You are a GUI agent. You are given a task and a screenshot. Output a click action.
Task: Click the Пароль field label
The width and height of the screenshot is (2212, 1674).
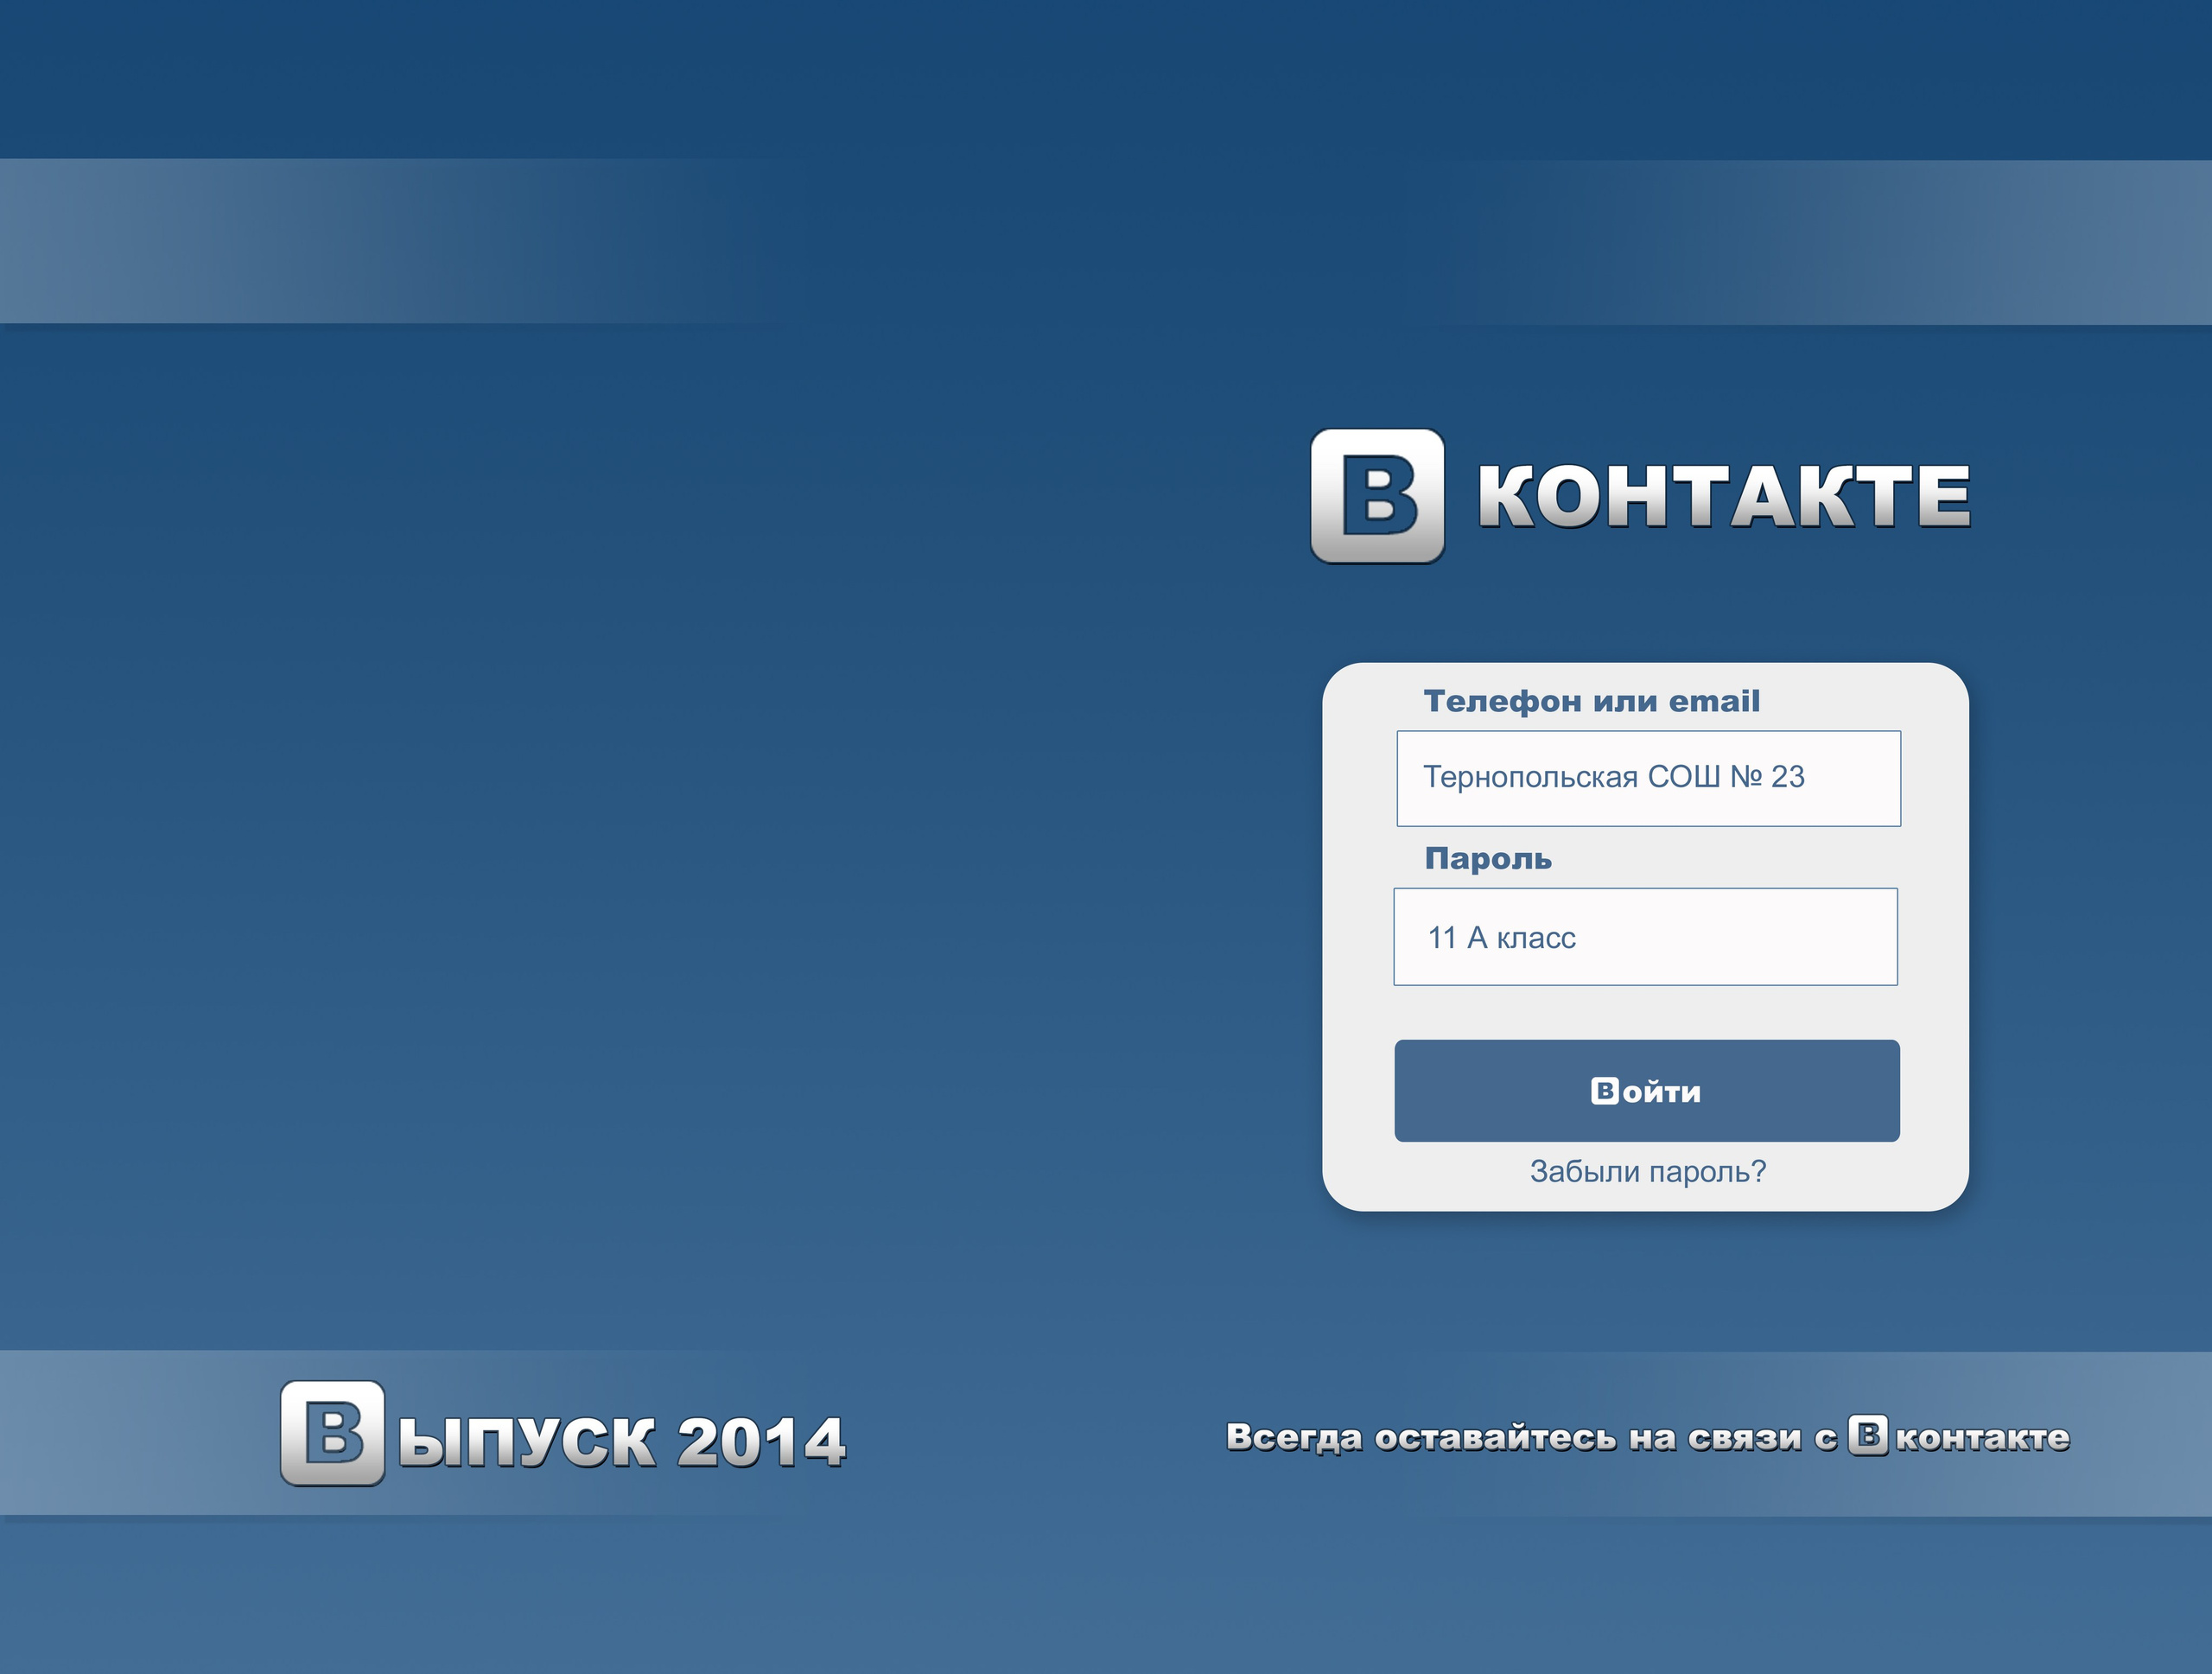tap(1487, 859)
